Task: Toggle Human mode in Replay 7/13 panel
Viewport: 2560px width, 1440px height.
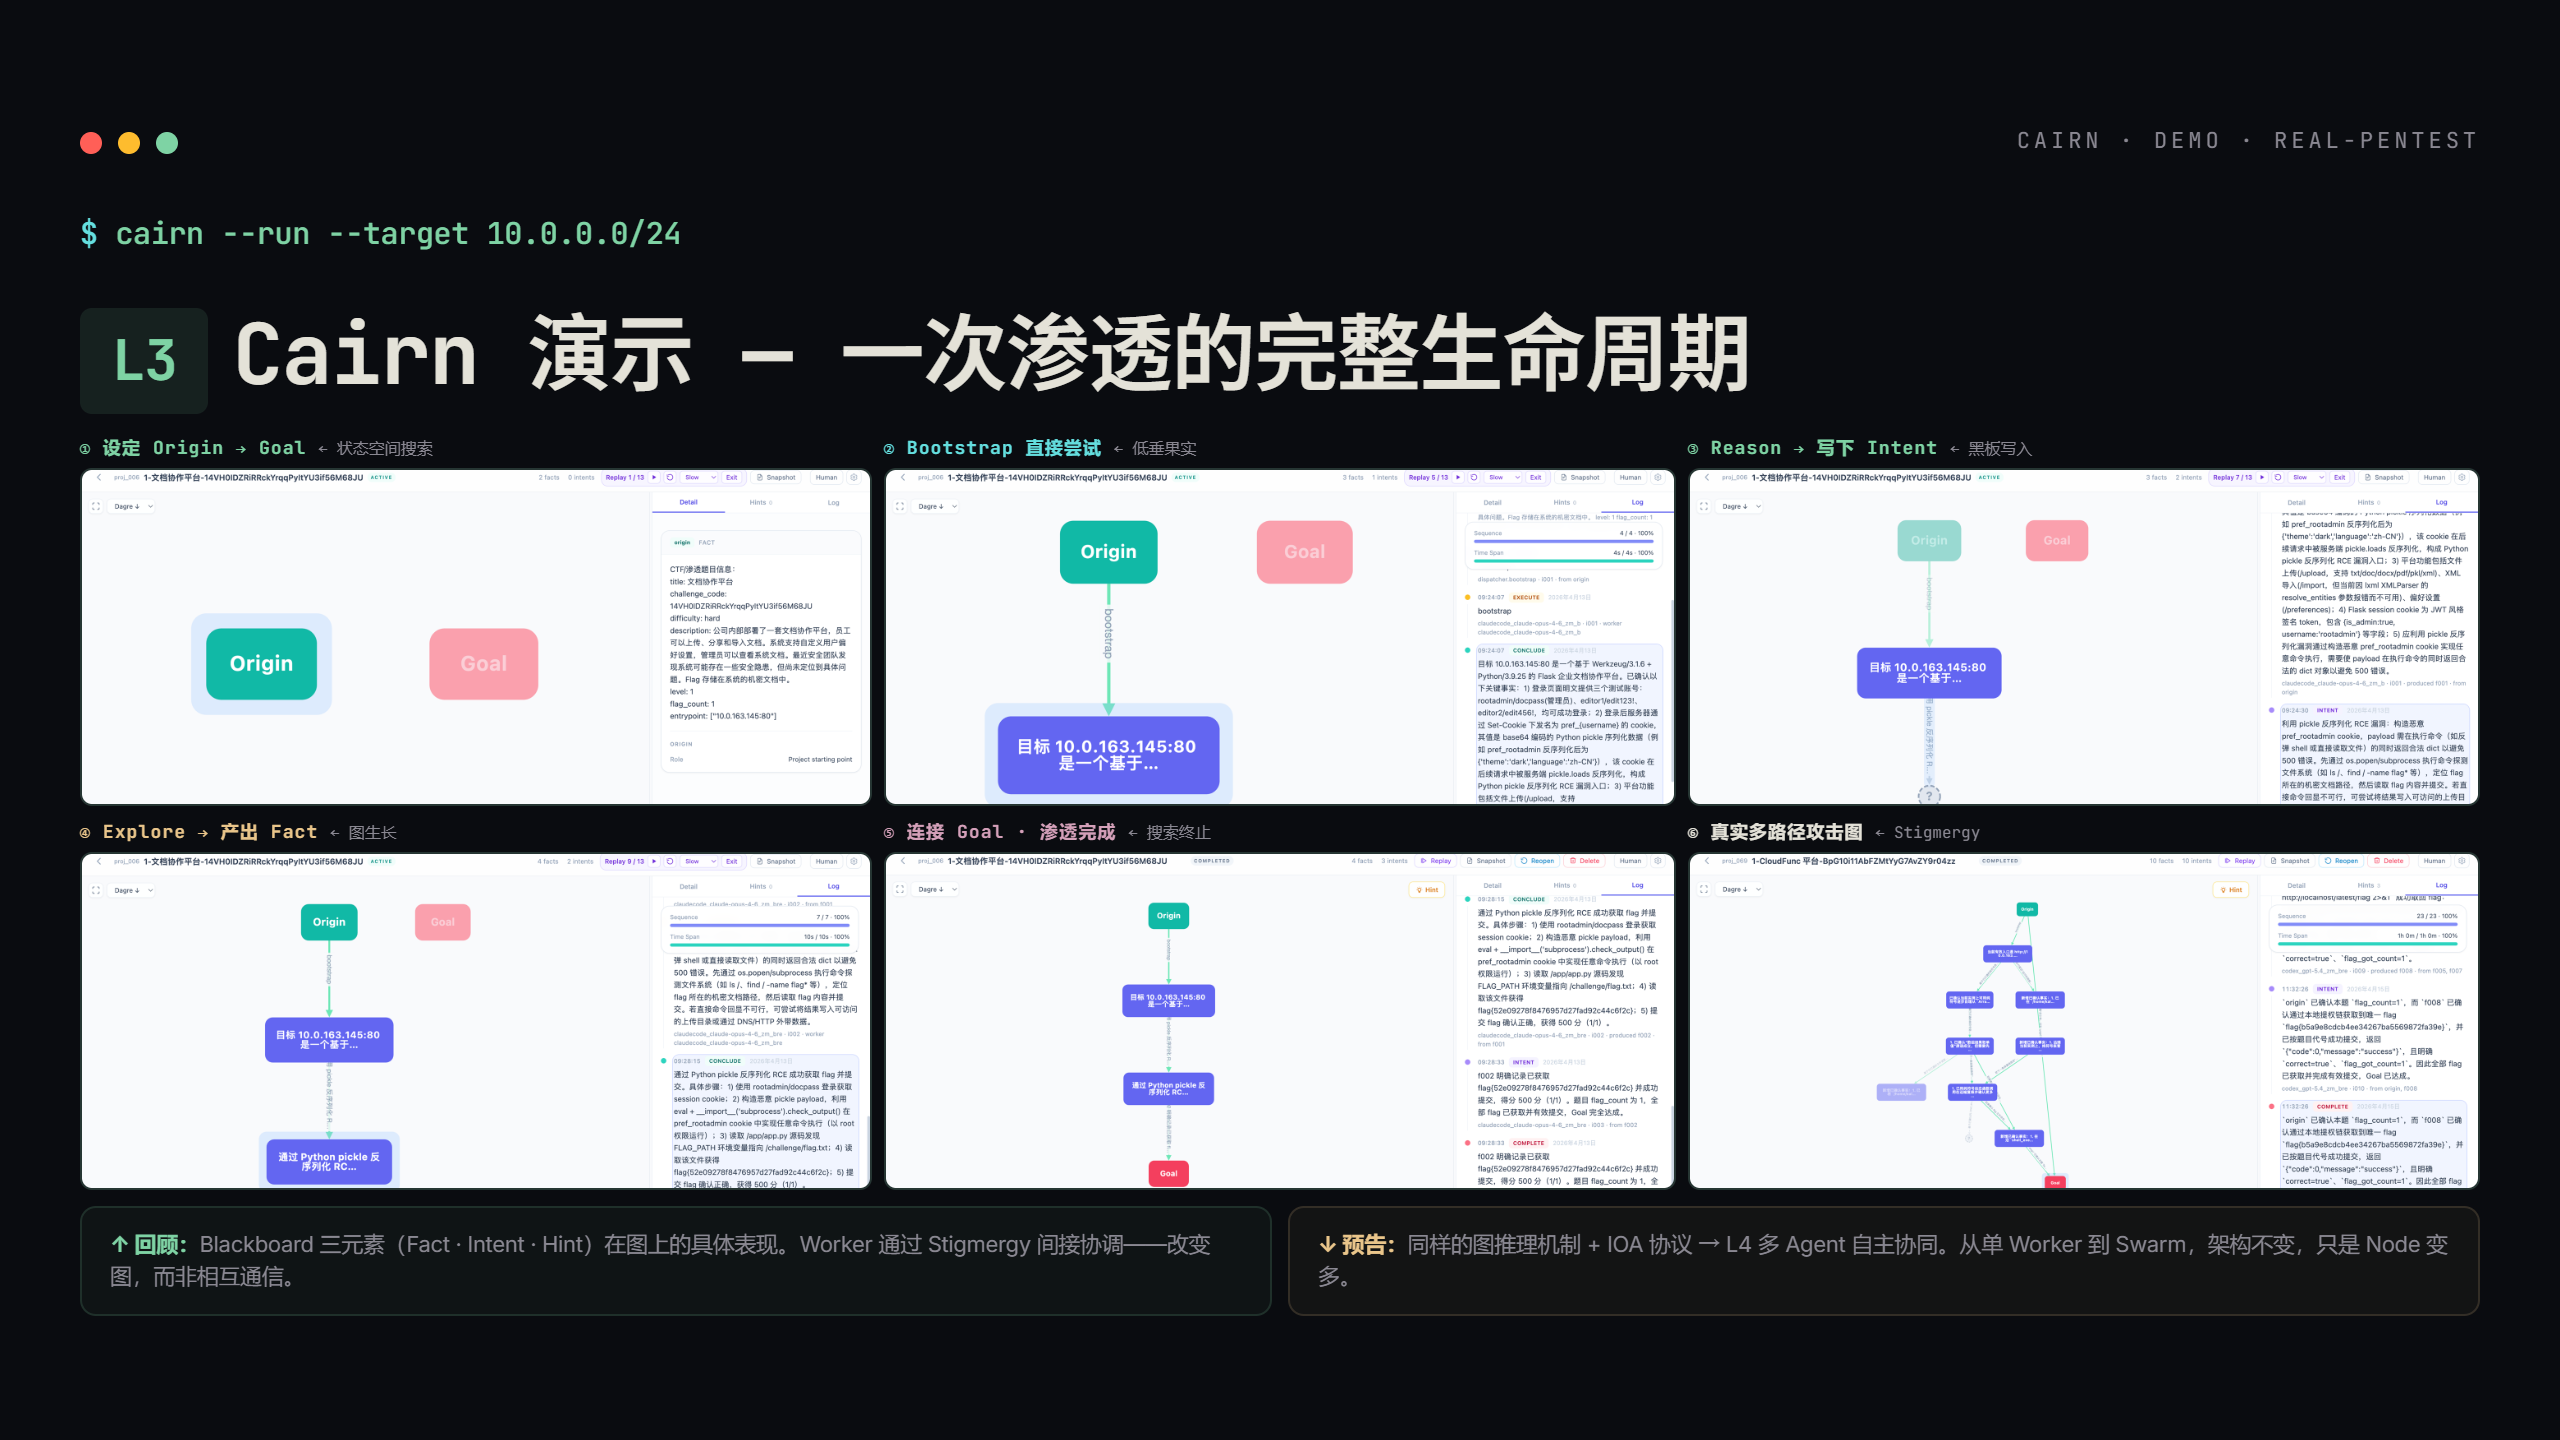Action: 2434,478
